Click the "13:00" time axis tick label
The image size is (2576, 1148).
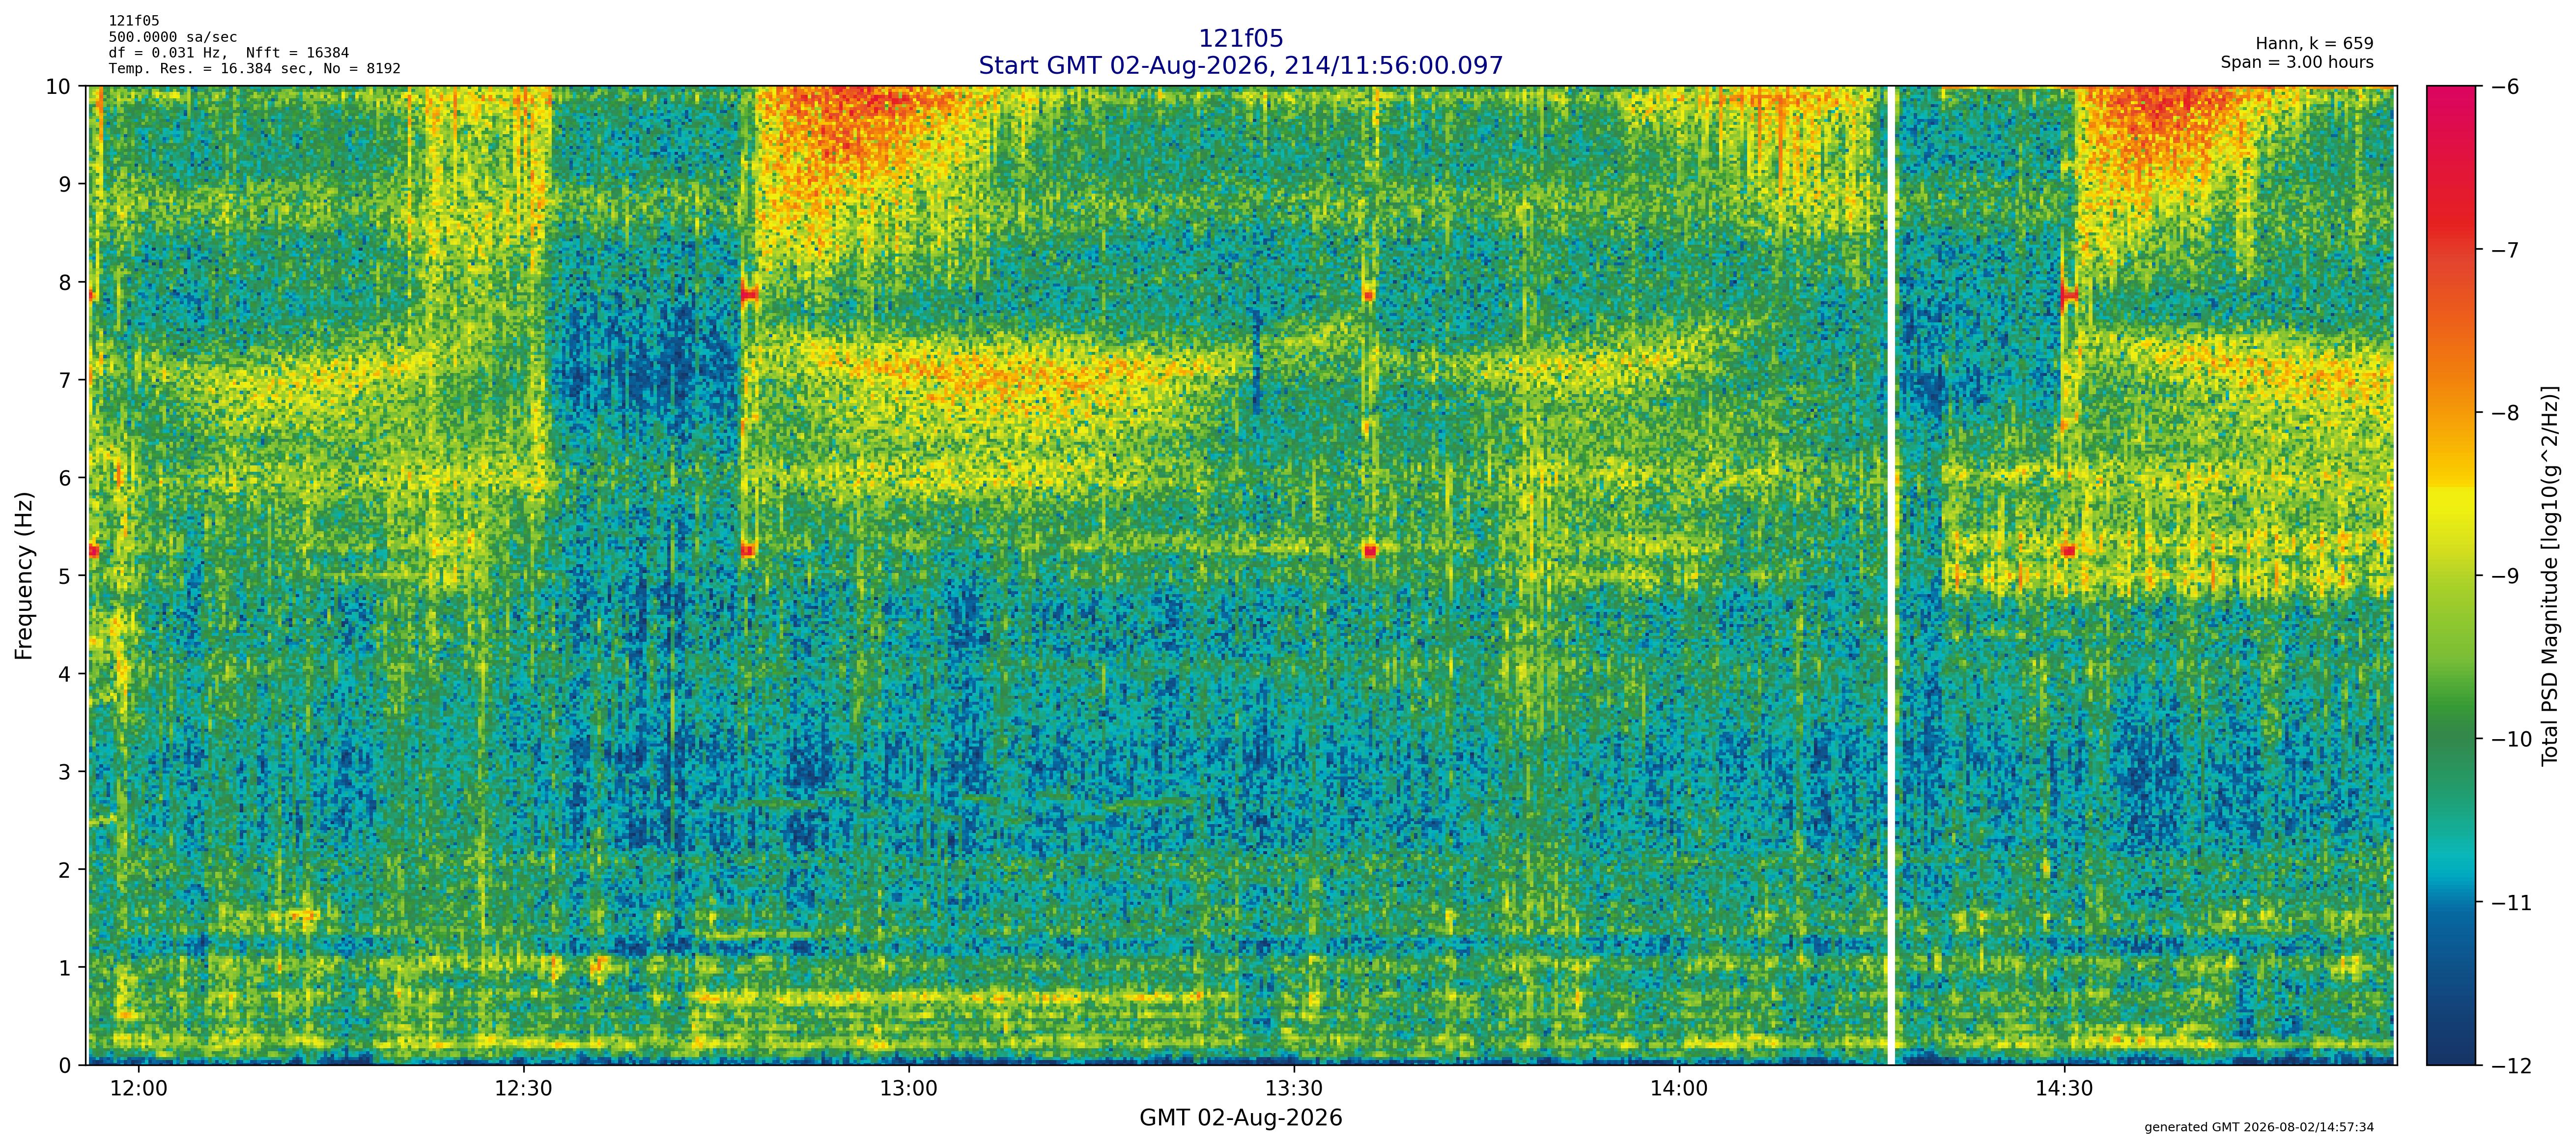click(x=908, y=1088)
